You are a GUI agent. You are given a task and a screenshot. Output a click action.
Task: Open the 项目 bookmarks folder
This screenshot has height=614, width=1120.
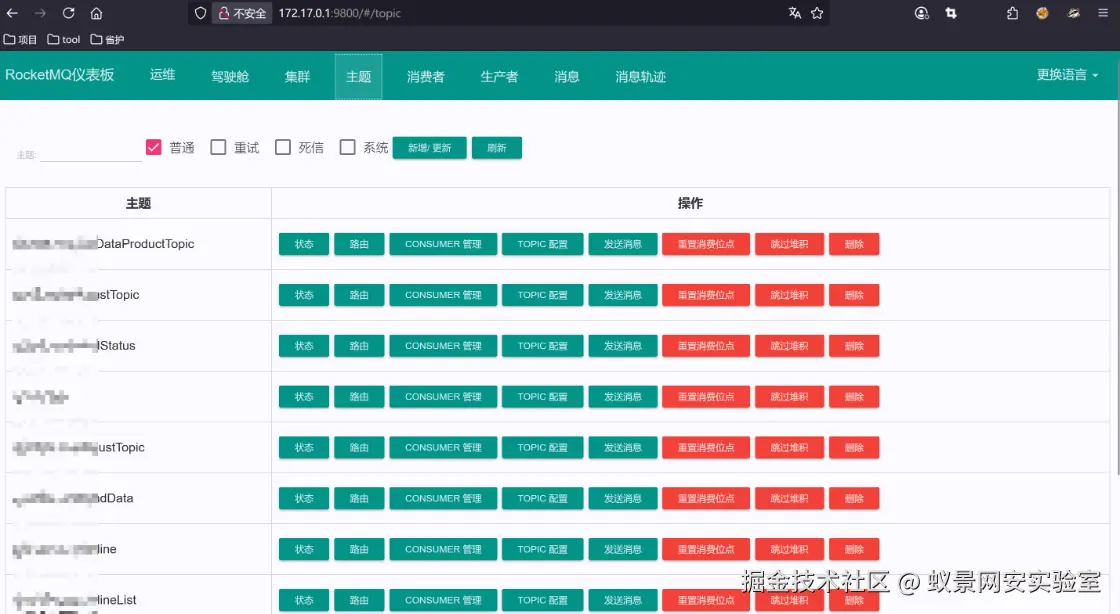20,39
